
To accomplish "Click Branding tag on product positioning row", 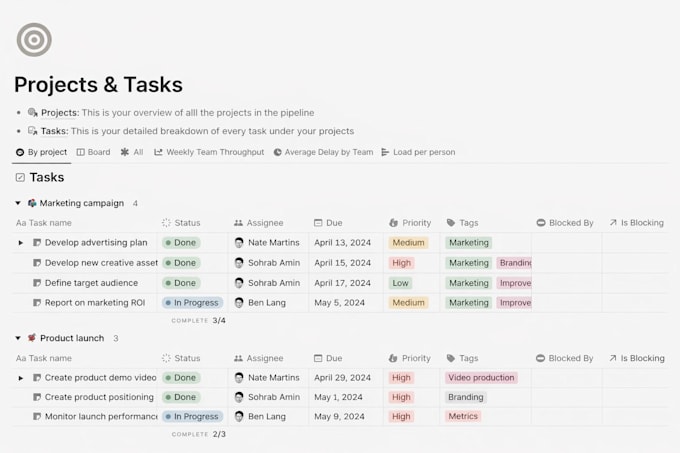I will tap(466, 397).
